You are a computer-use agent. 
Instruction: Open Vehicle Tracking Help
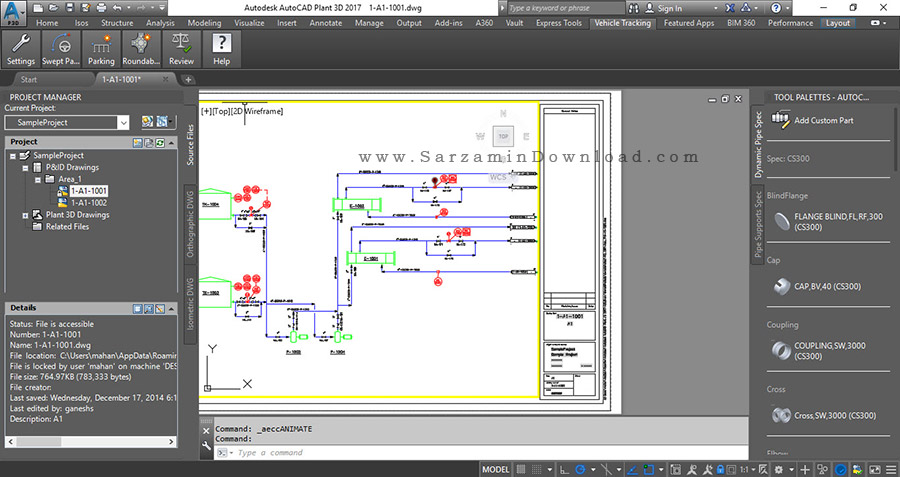[x=222, y=49]
